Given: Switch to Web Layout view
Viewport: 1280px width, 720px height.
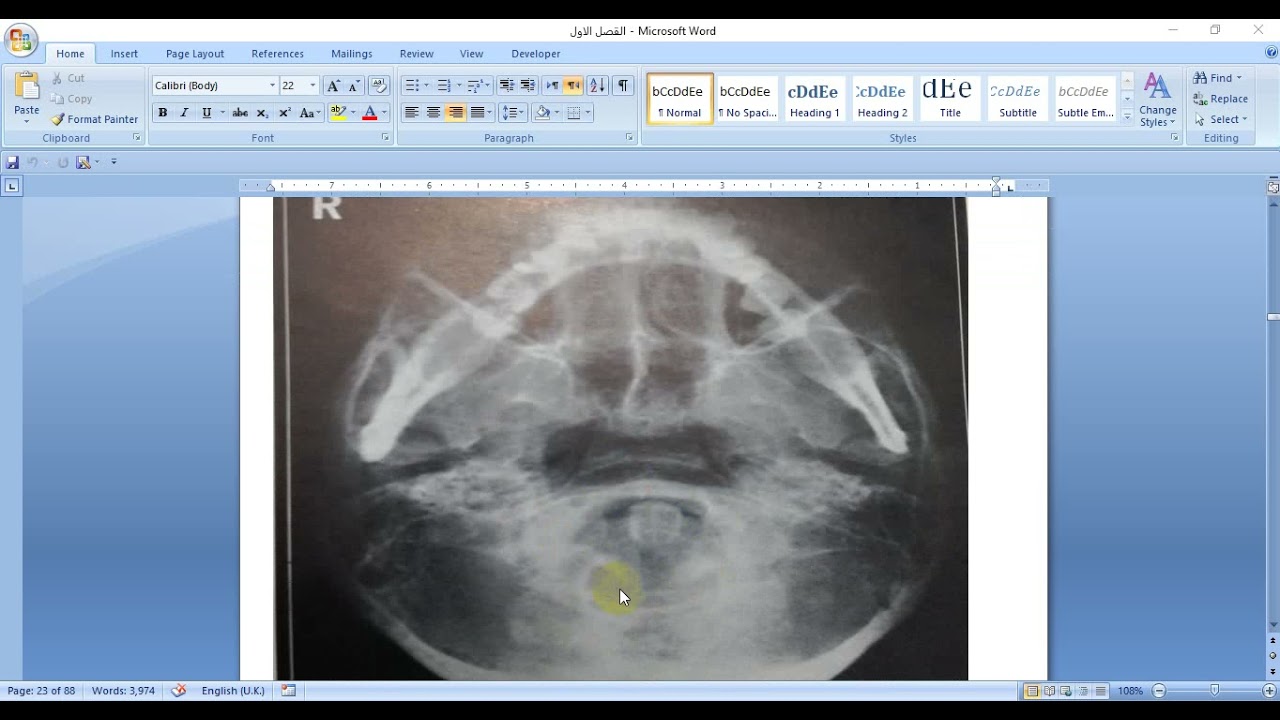Looking at the screenshot, I should tap(1065, 691).
